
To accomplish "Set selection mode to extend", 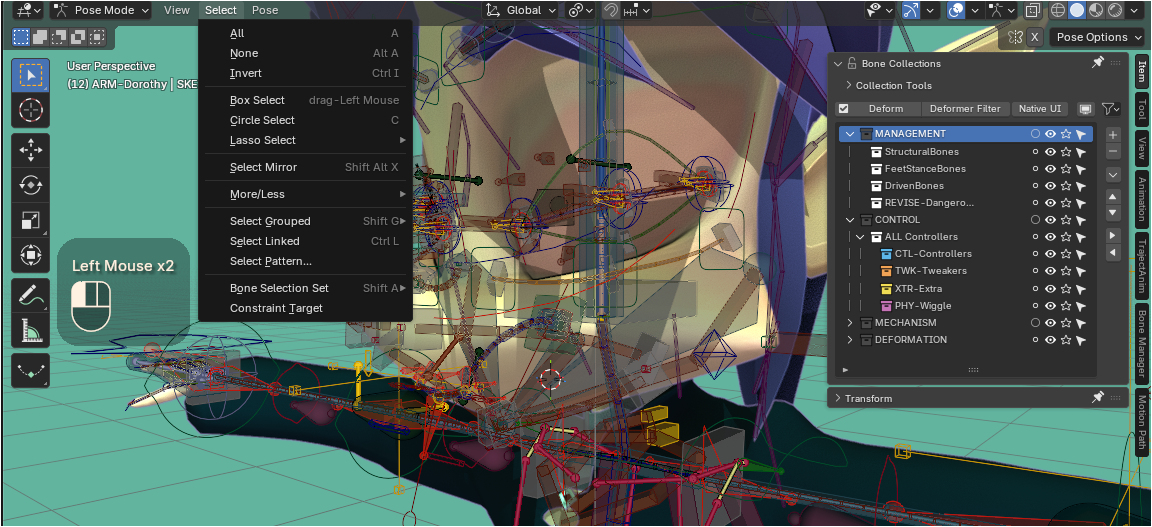I will 40,37.
